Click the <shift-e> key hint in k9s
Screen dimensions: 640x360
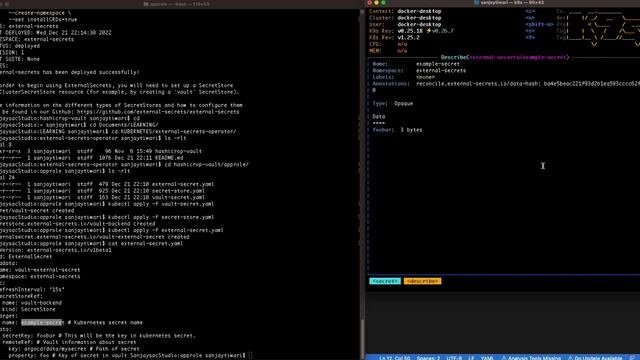tap(540, 24)
